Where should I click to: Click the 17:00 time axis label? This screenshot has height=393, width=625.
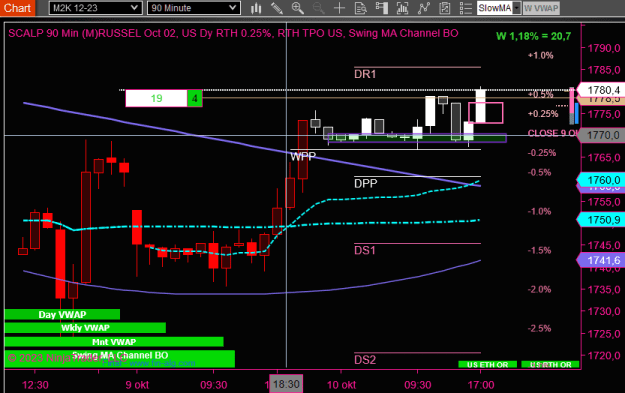[x=481, y=385]
